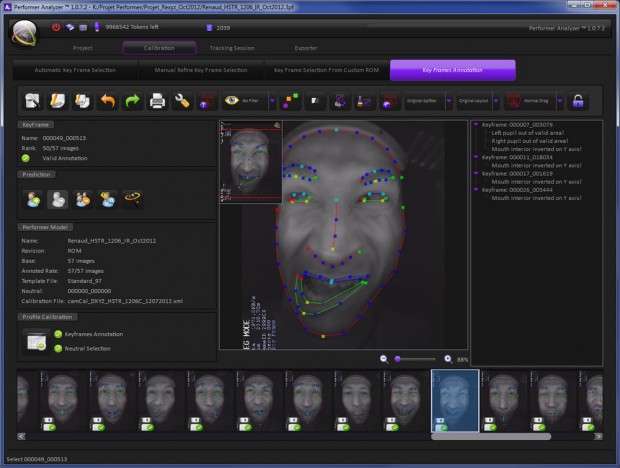Click the printer icon in the toolbar
Image resolution: width=620 pixels, height=468 pixels.
point(157,101)
